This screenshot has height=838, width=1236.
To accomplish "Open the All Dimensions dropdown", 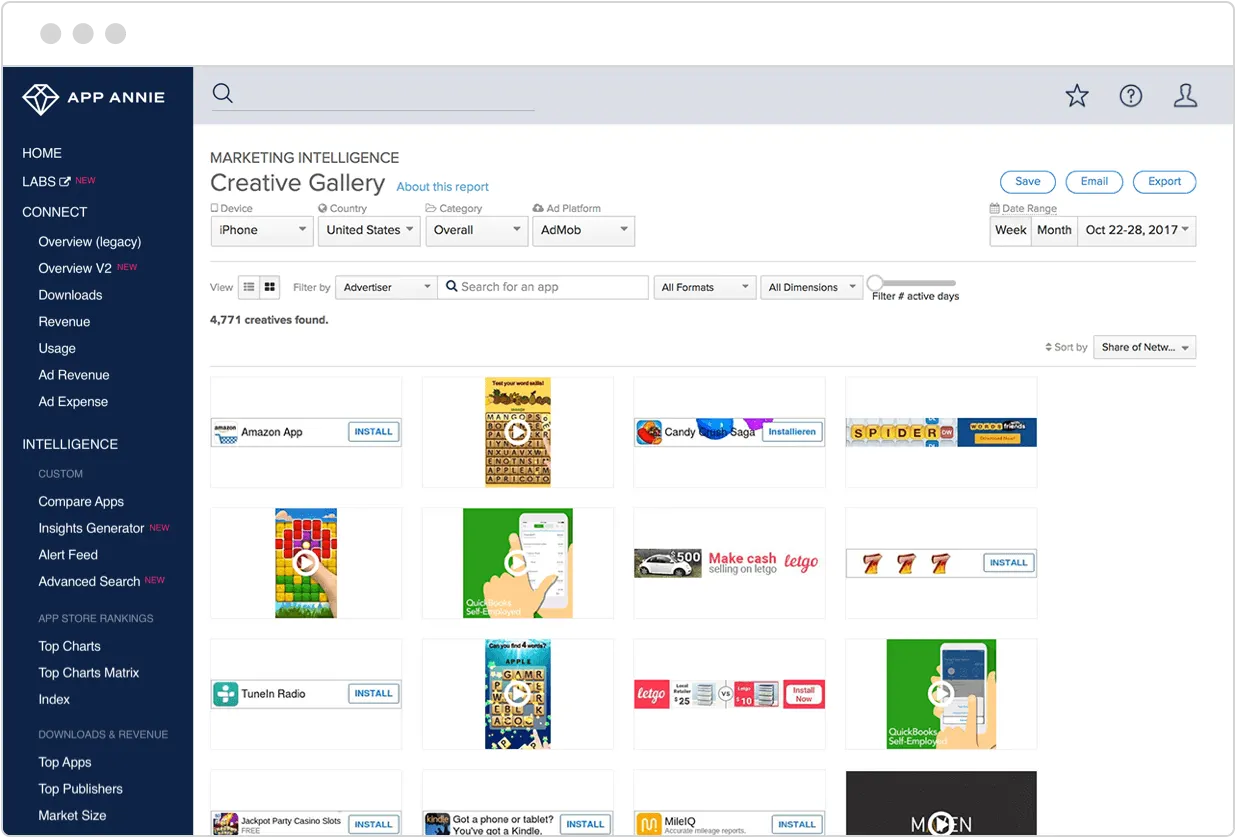I will tap(811, 287).
